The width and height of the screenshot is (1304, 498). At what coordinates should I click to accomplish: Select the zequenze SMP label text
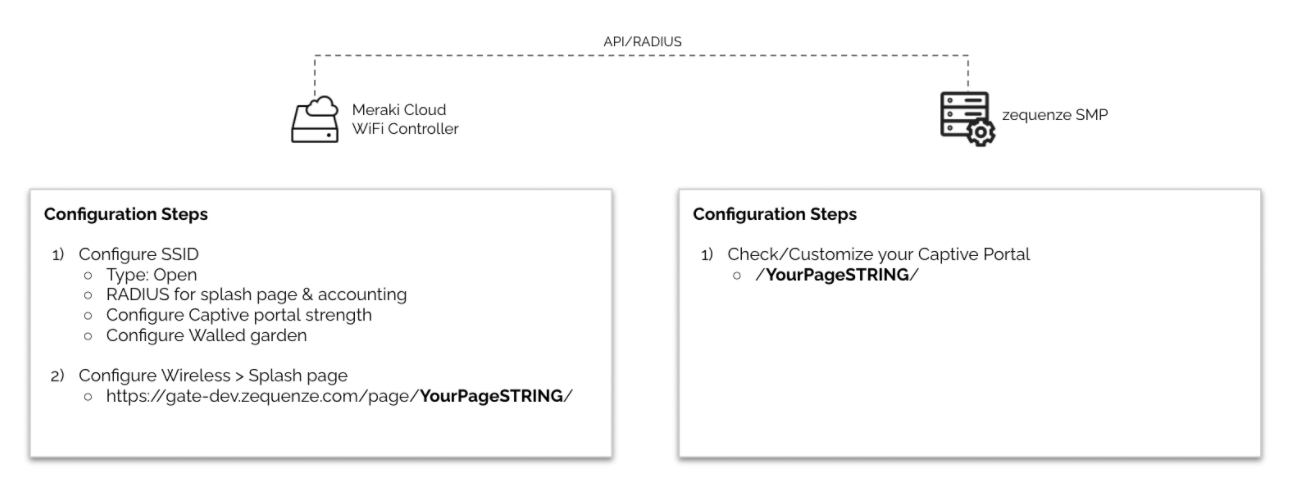coord(1046,114)
